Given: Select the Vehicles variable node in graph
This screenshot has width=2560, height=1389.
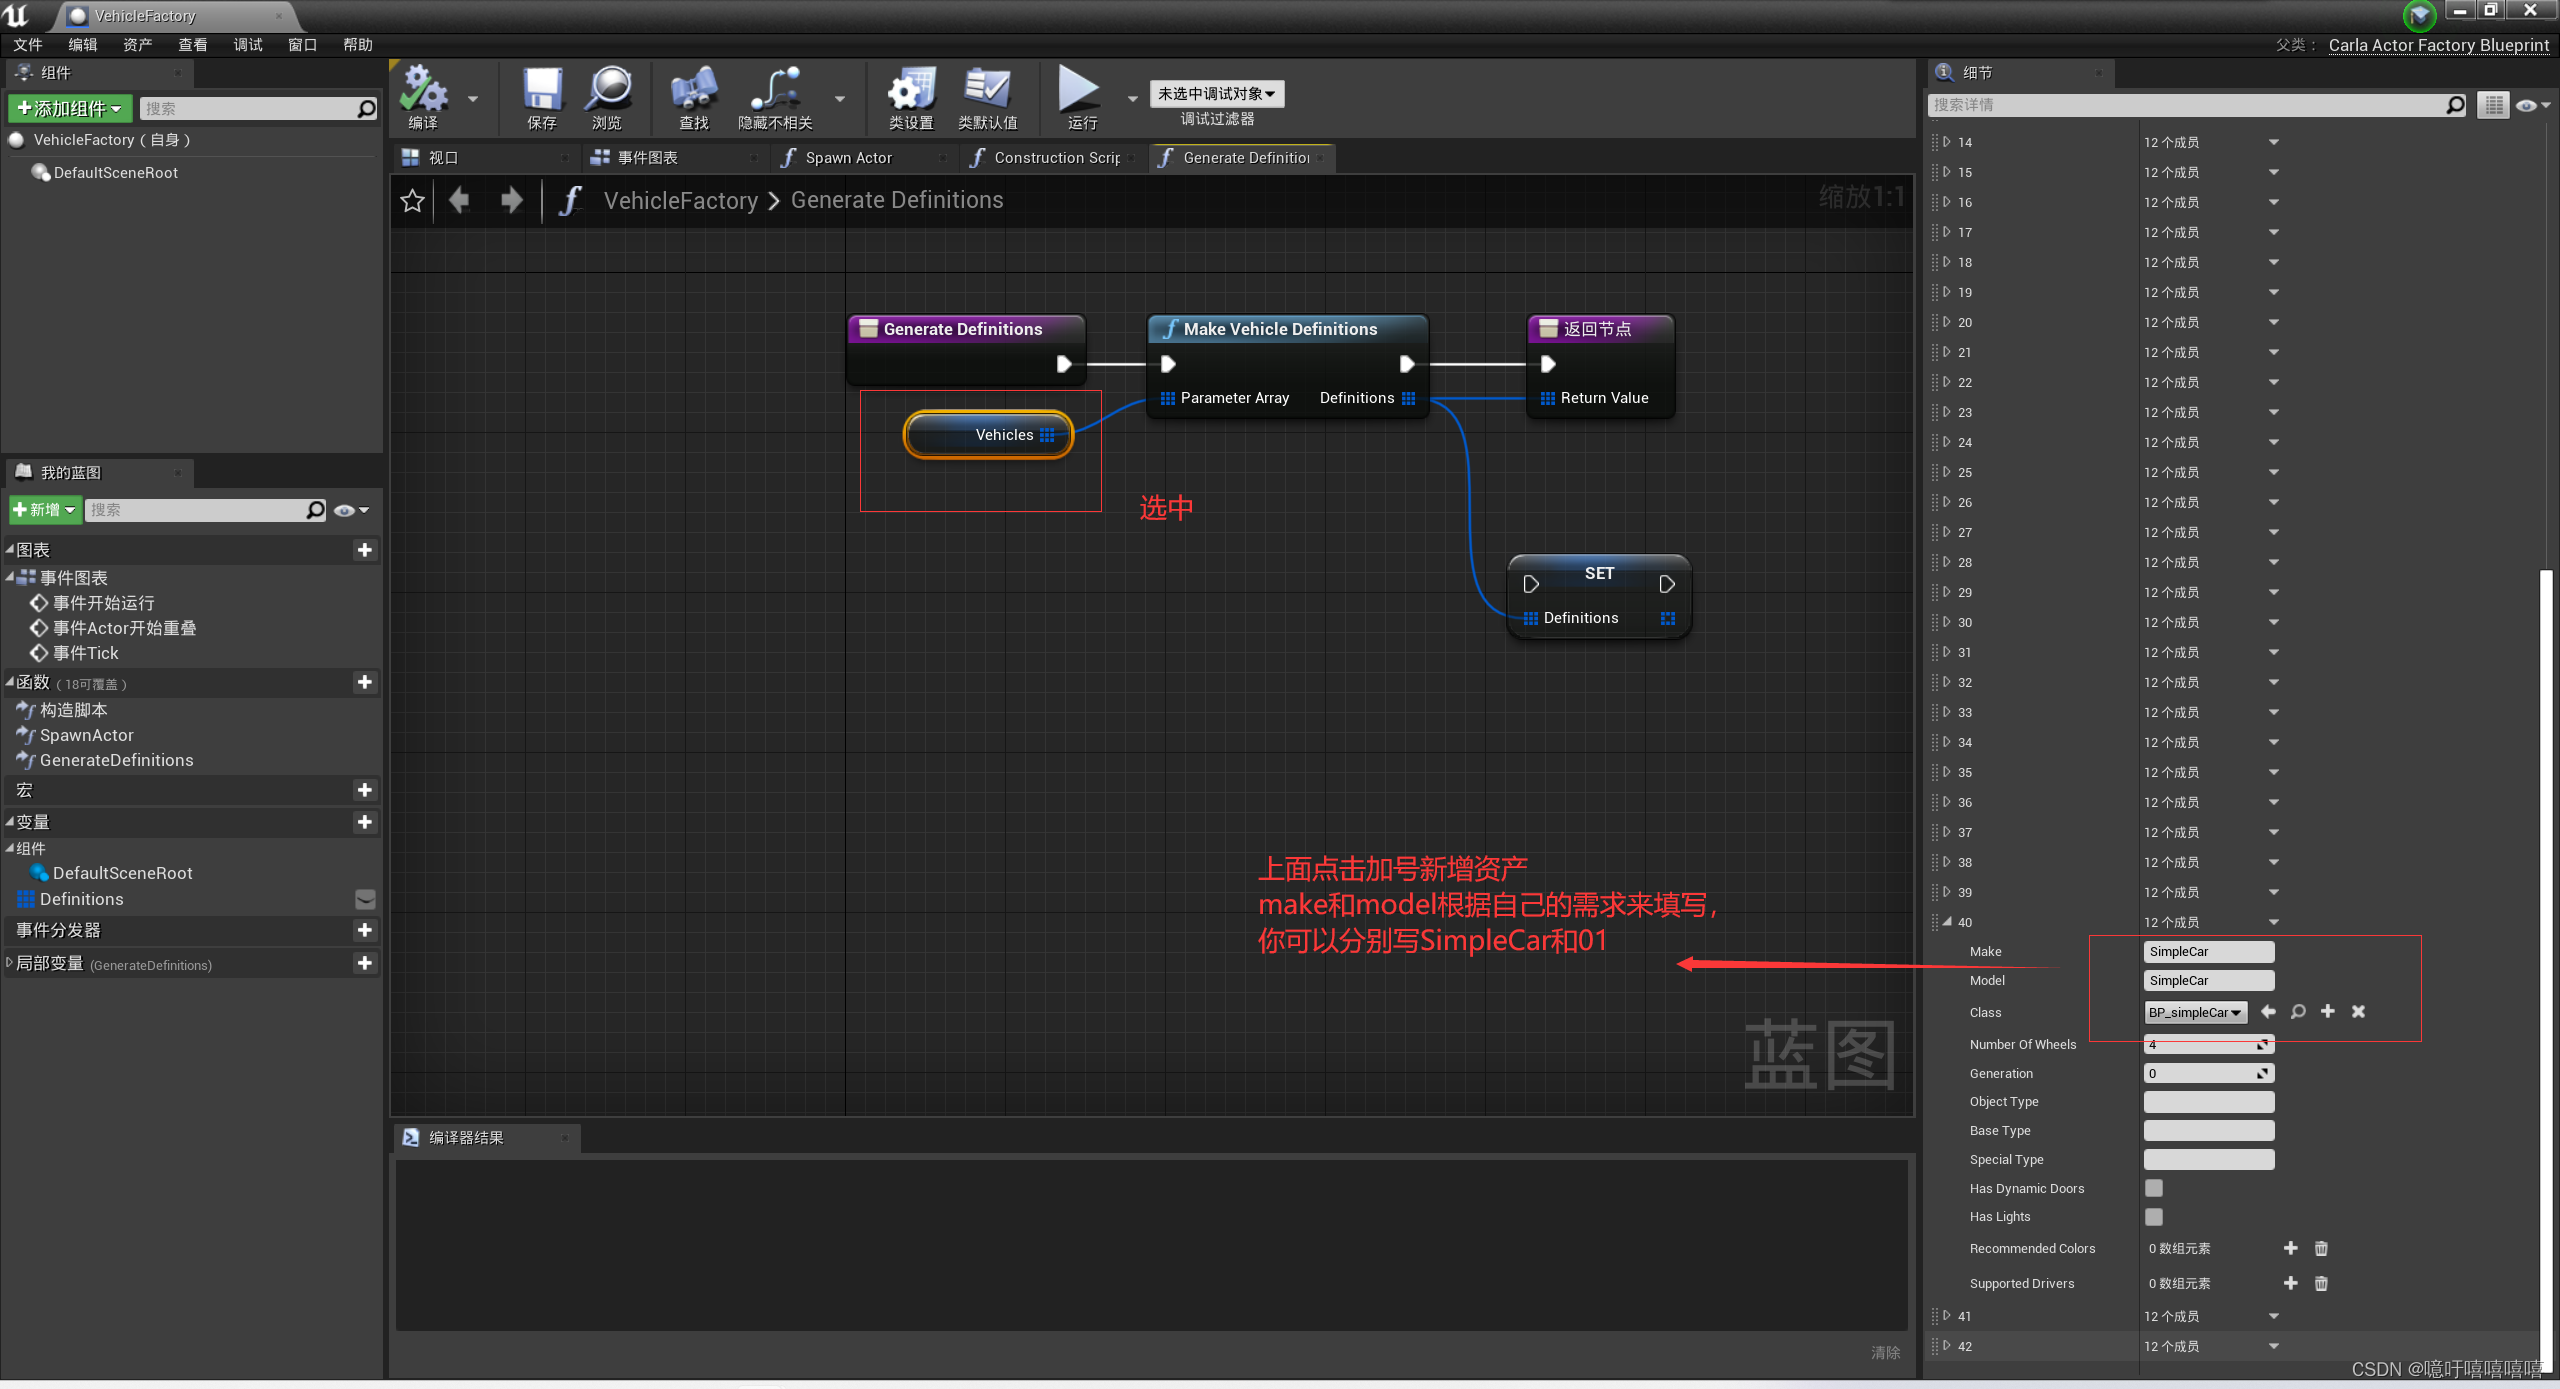Looking at the screenshot, I should [988, 435].
